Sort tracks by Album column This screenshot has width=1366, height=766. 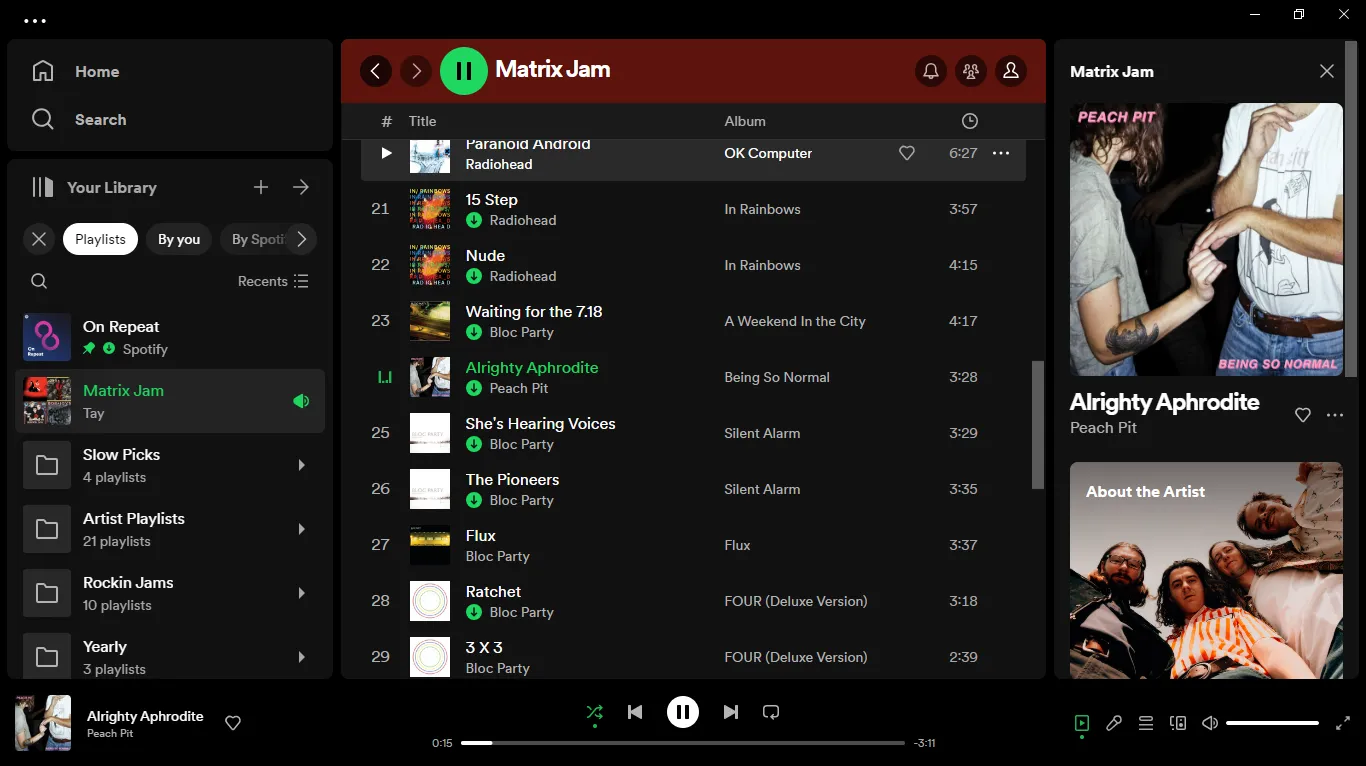click(x=745, y=121)
